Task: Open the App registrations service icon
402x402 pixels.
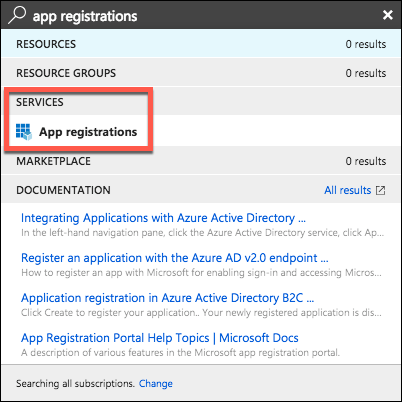Action: point(24,132)
